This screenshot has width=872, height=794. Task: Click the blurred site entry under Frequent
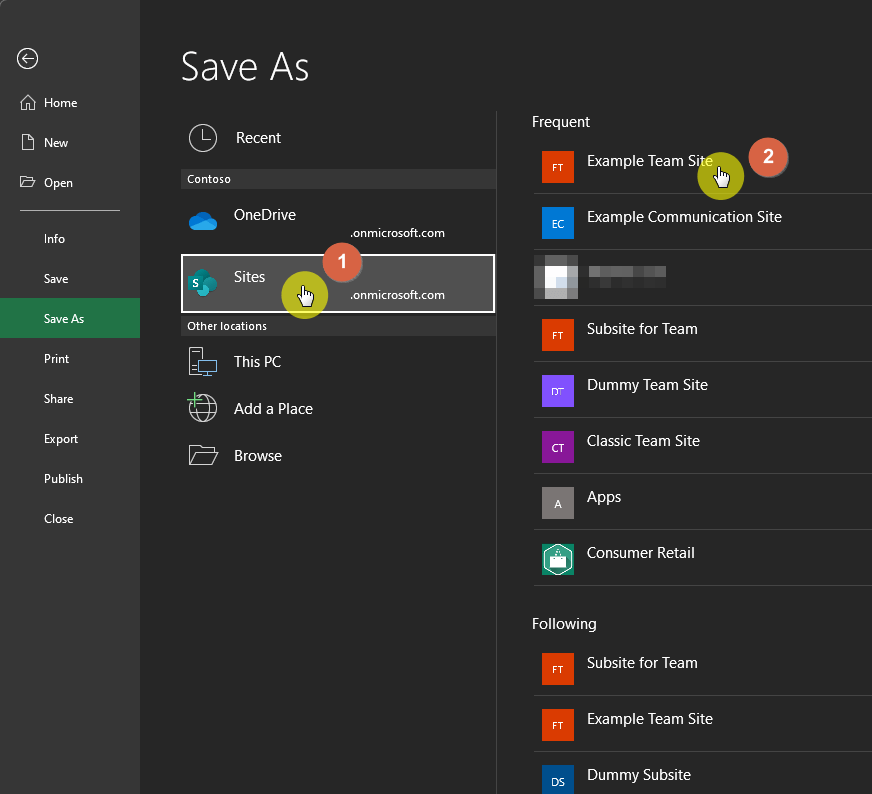point(702,278)
